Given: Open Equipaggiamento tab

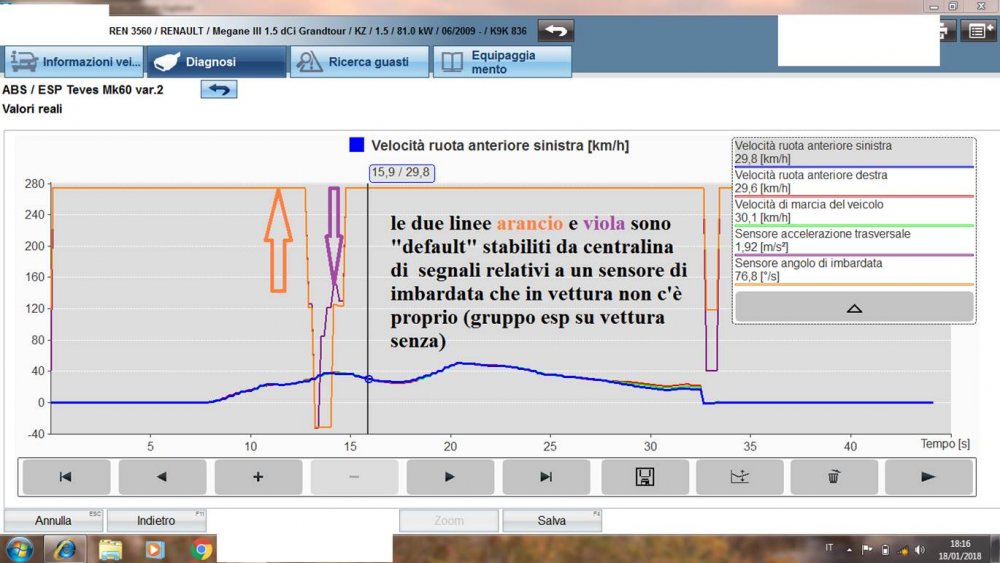Looking at the screenshot, I should [502, 62].
